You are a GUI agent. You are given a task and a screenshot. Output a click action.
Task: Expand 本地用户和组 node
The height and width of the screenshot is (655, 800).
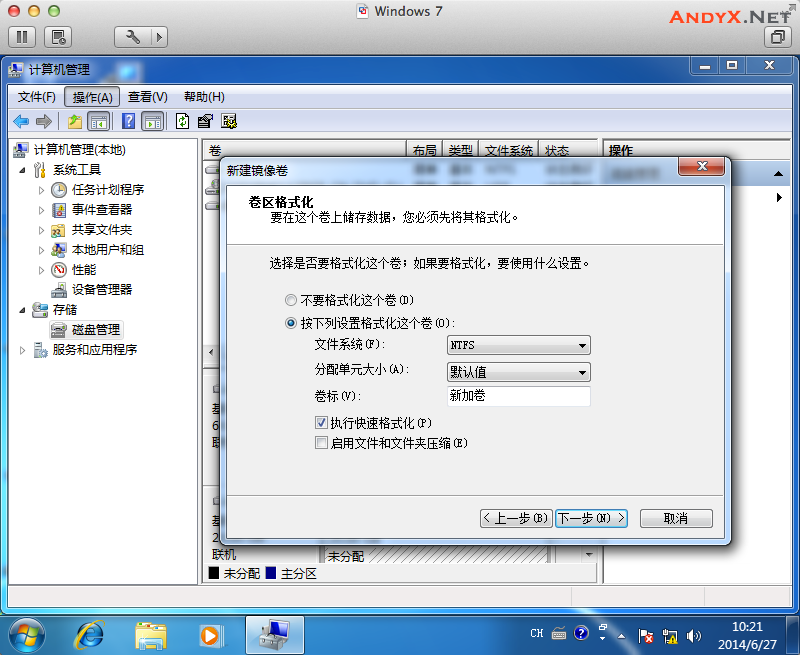[42, 250]
